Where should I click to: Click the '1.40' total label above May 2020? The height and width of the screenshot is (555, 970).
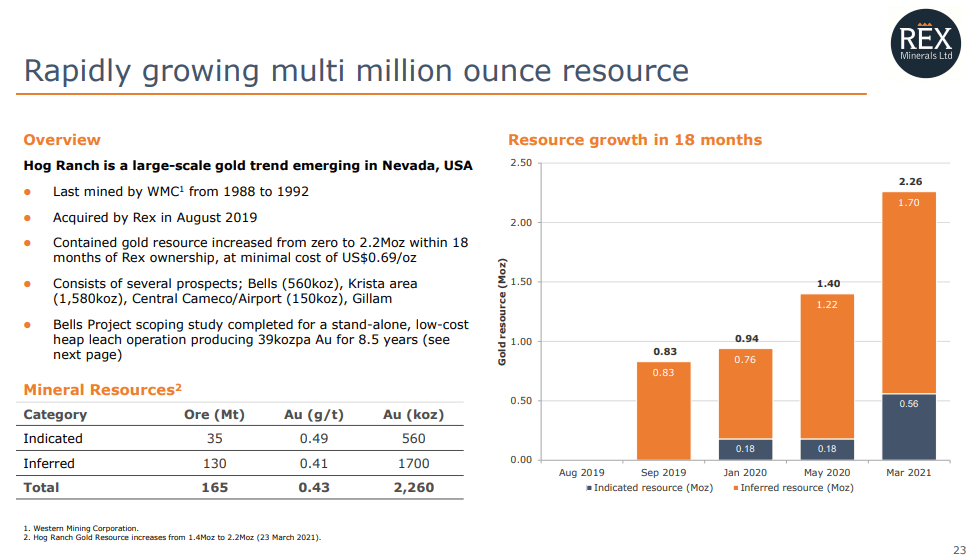(828, 284)
